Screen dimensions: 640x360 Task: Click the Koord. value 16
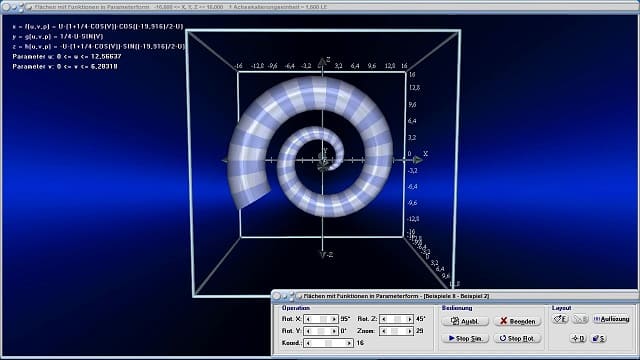[x=360, y=343]
